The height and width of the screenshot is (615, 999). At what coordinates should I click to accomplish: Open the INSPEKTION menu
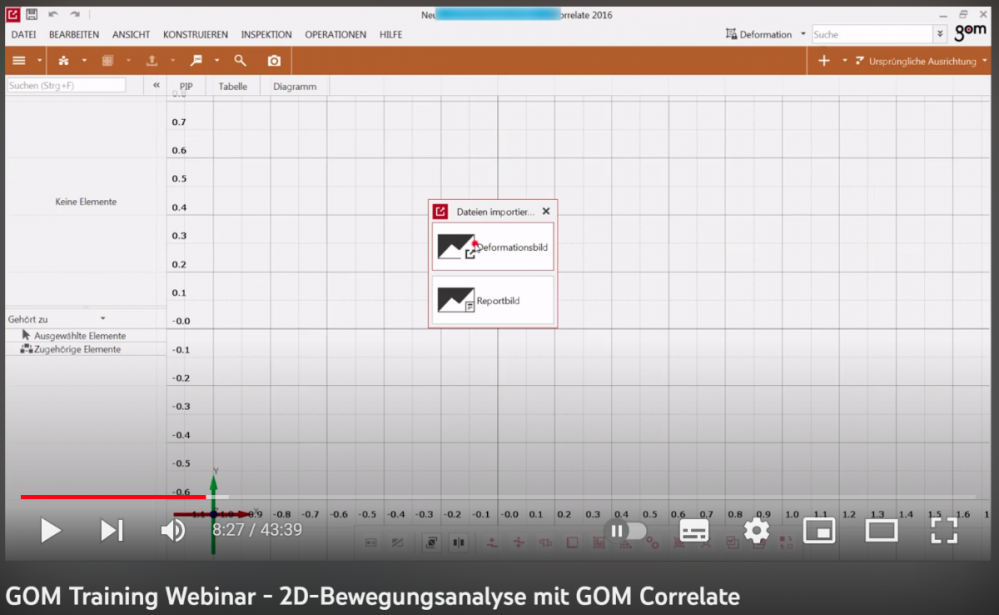tap(266, 34)
